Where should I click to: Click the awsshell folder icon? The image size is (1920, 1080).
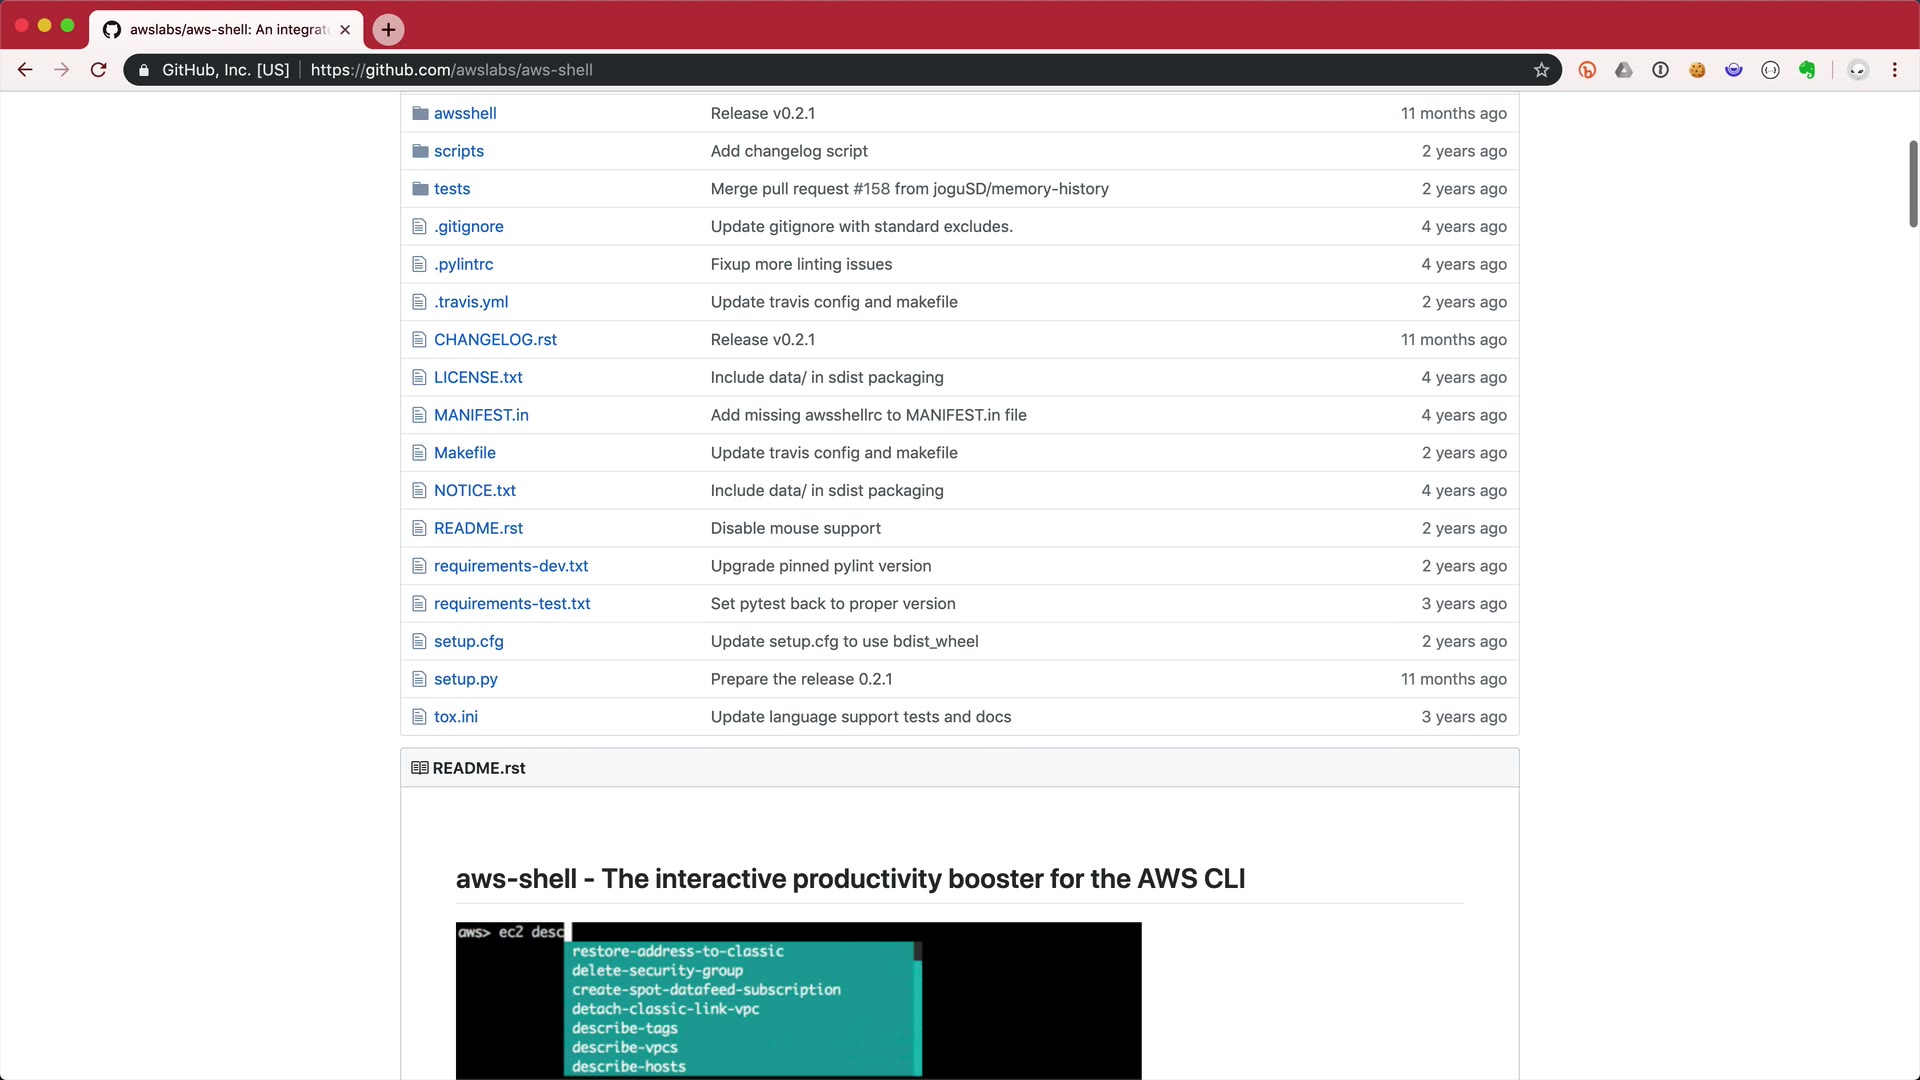420,113
